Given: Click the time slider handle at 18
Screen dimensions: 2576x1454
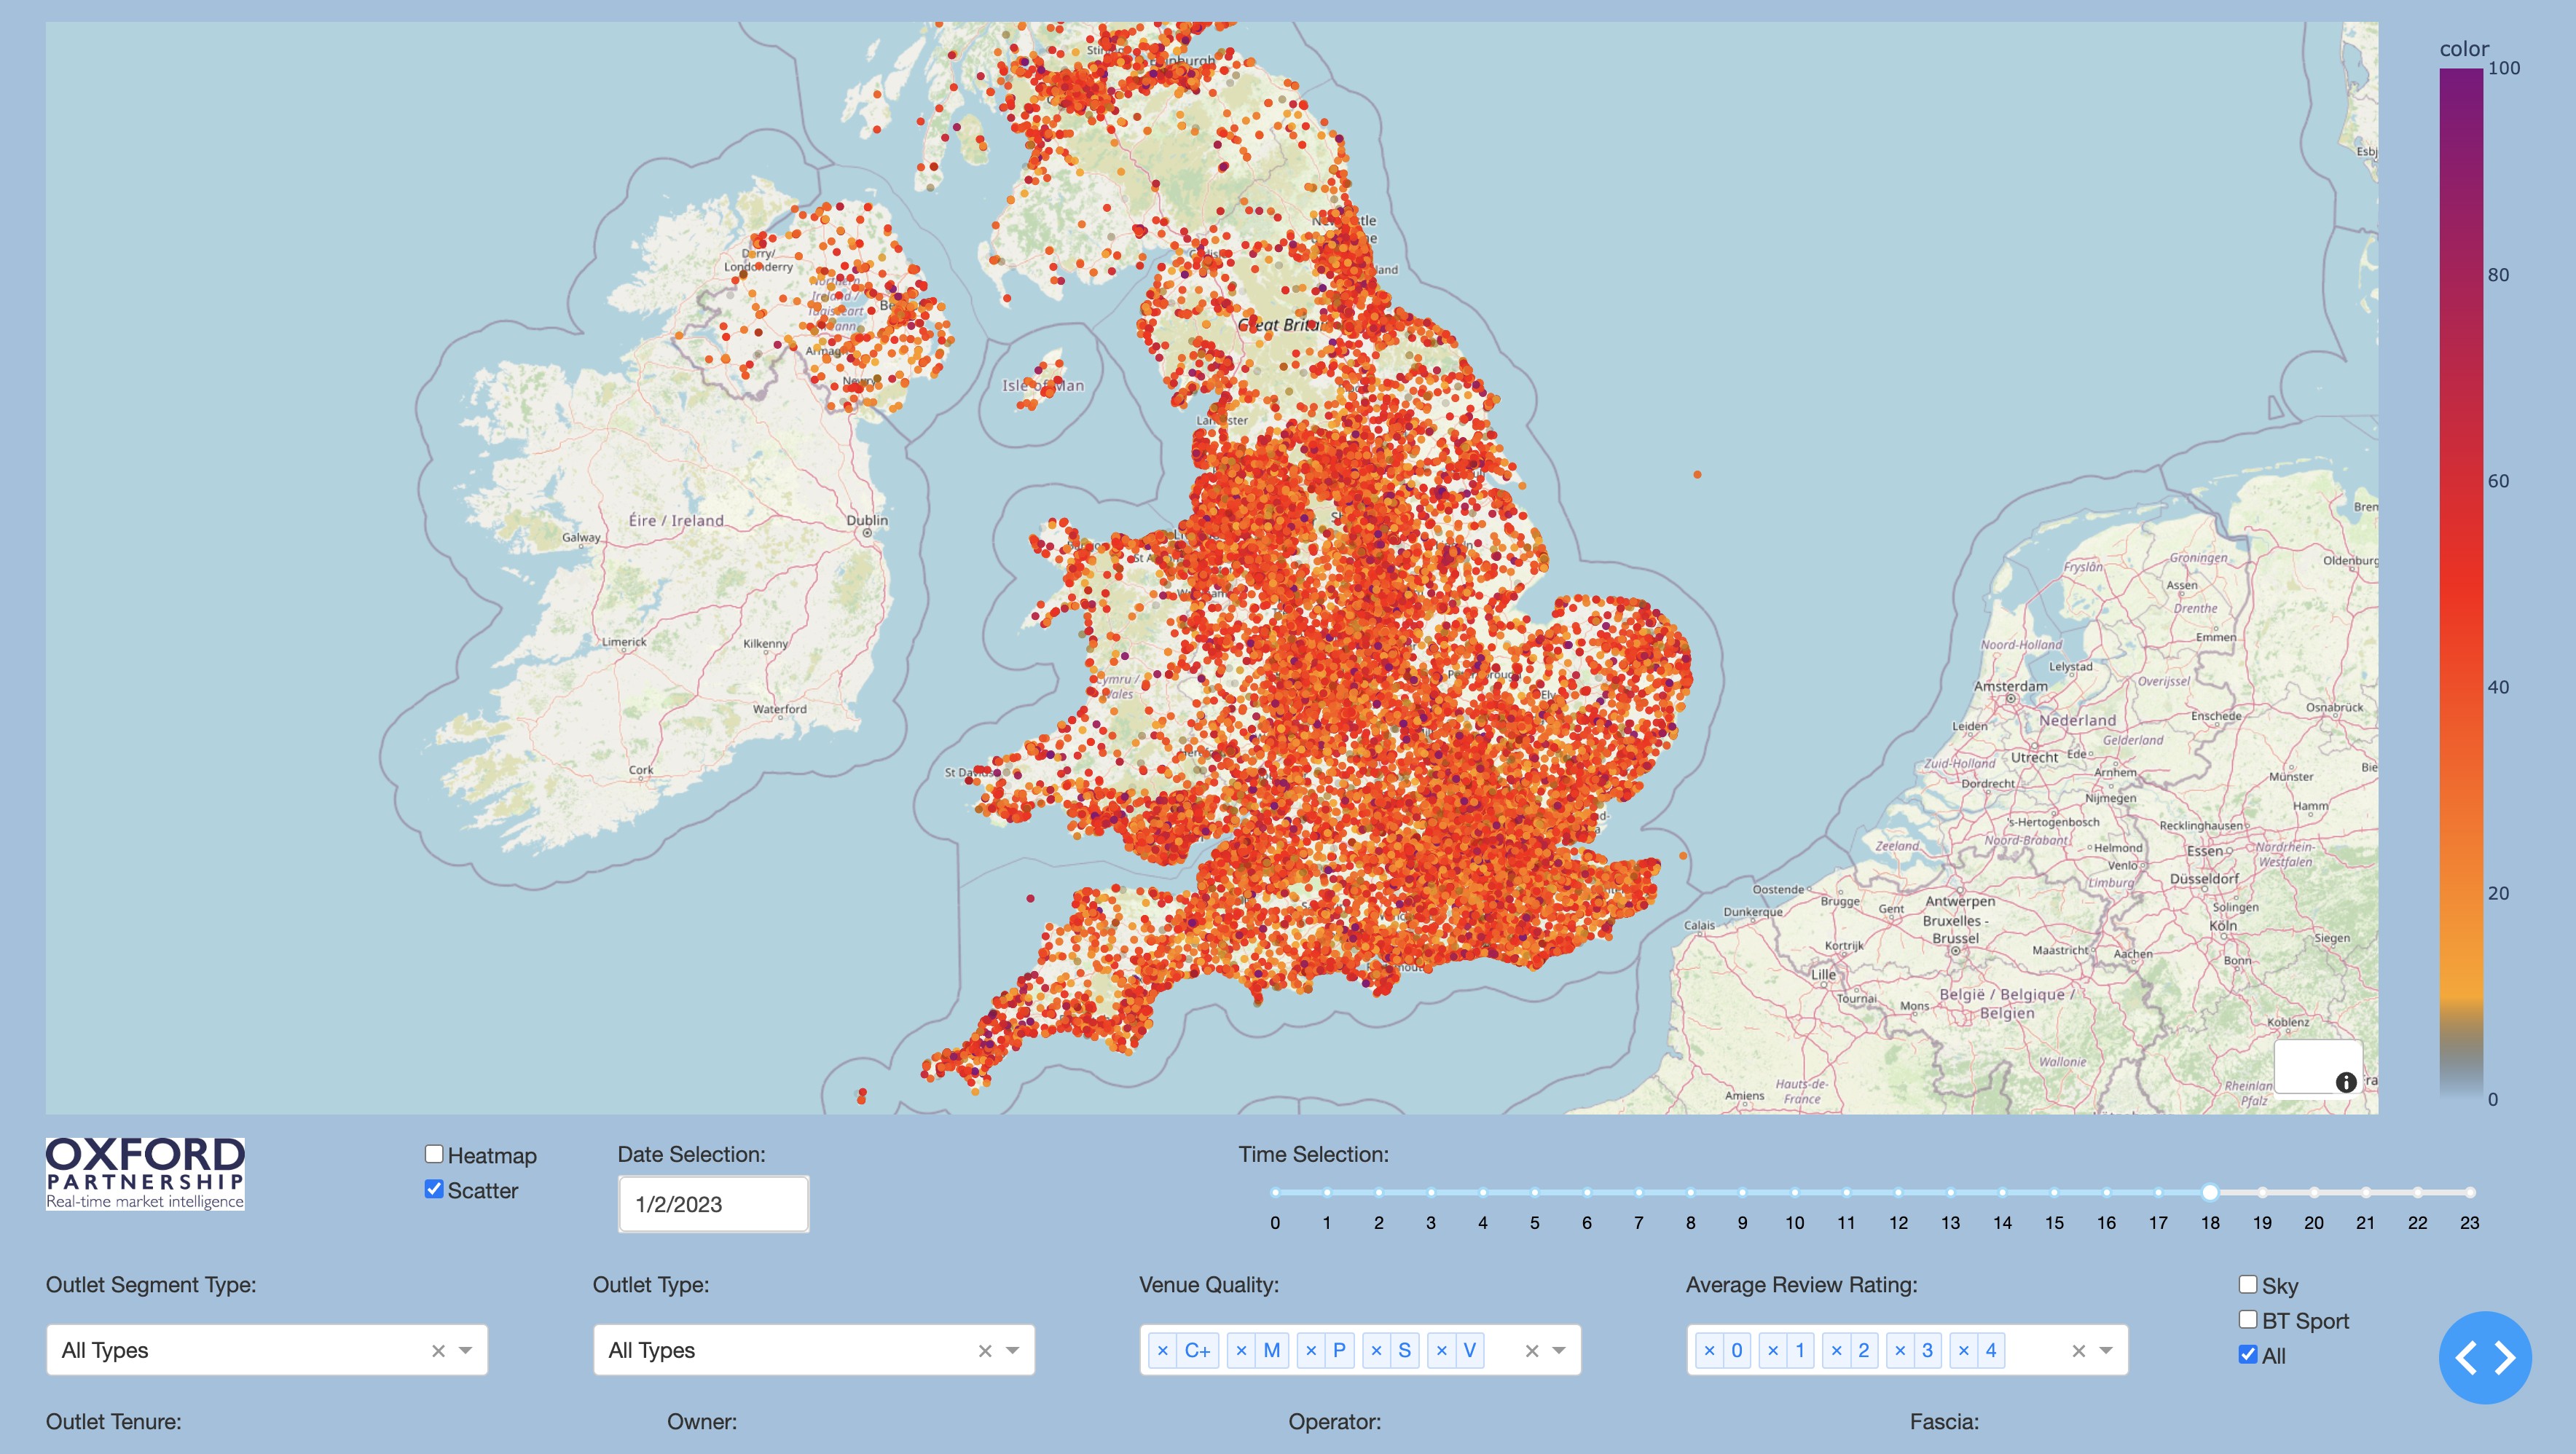Looking at the screenshot, I should (2210, 1192).
